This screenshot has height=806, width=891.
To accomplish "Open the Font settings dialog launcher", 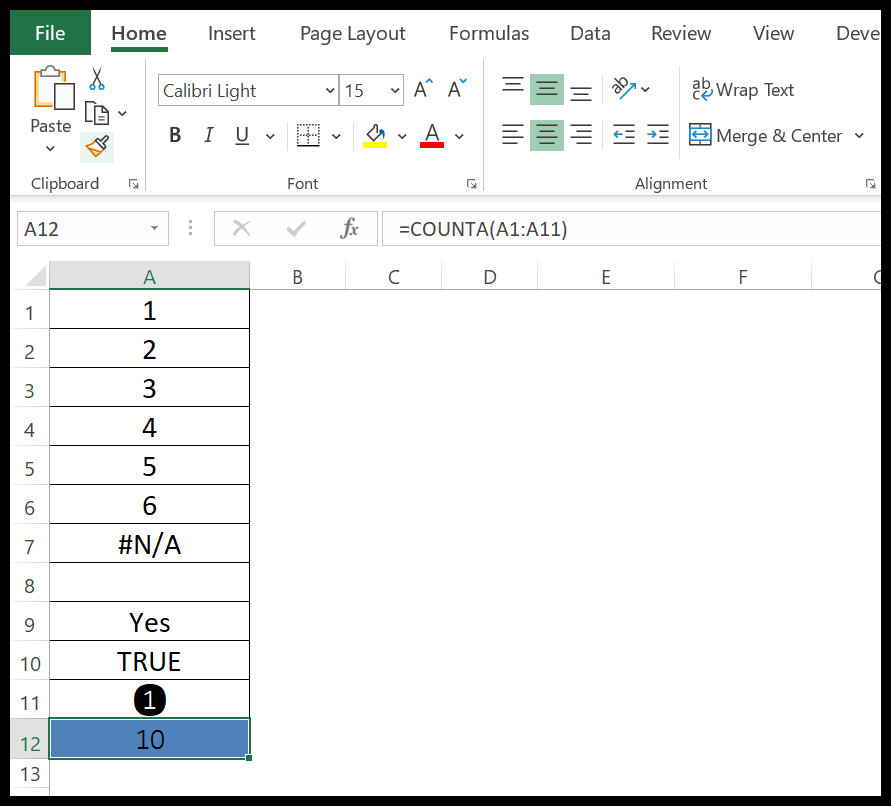I will pos(471,183).
